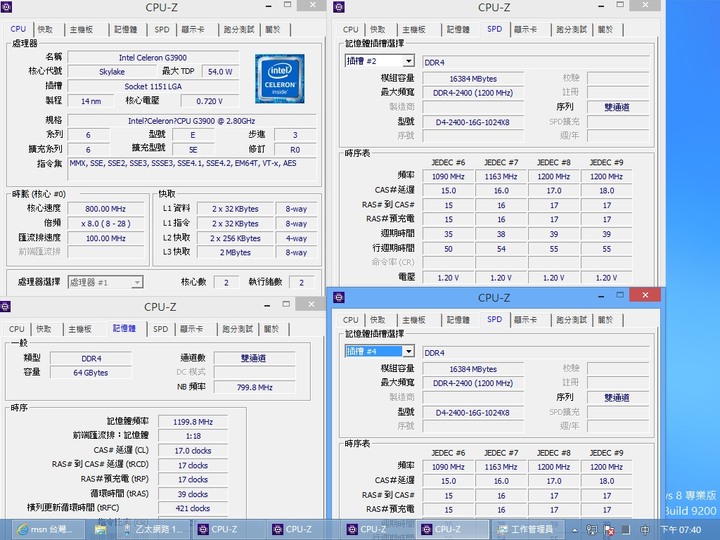Open the 插槽 #2 memory slot dropdown
This screenshot has height=540, width=720.
408,61
